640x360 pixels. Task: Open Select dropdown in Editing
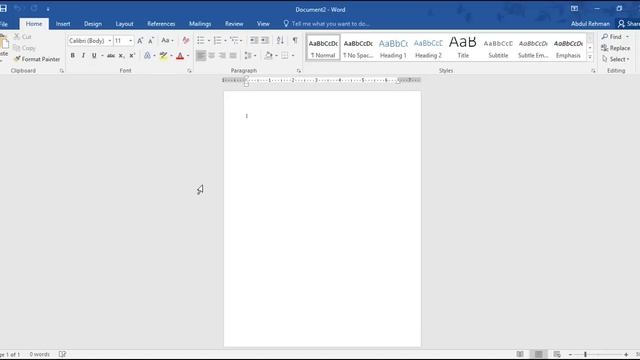[616, 60]
